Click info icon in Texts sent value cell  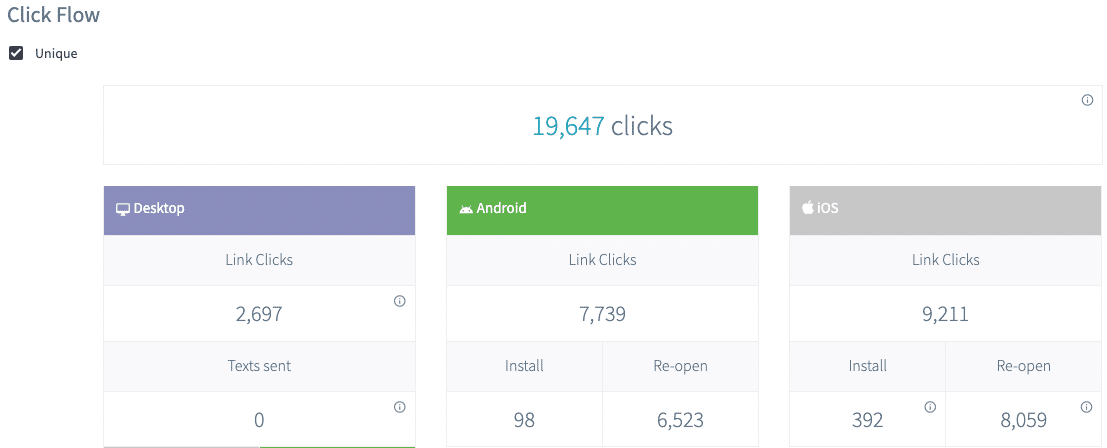click(400, 407)
